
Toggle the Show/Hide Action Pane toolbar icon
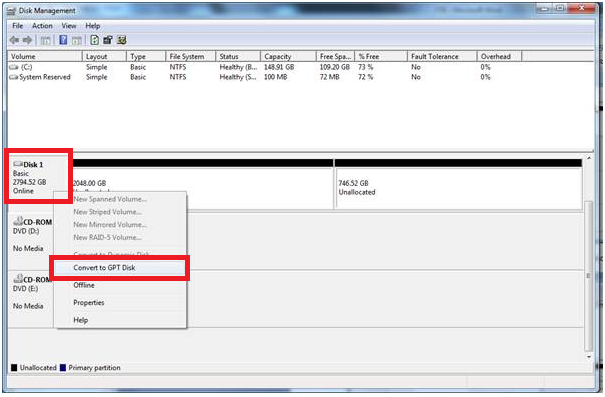click(x=77, y=40)
